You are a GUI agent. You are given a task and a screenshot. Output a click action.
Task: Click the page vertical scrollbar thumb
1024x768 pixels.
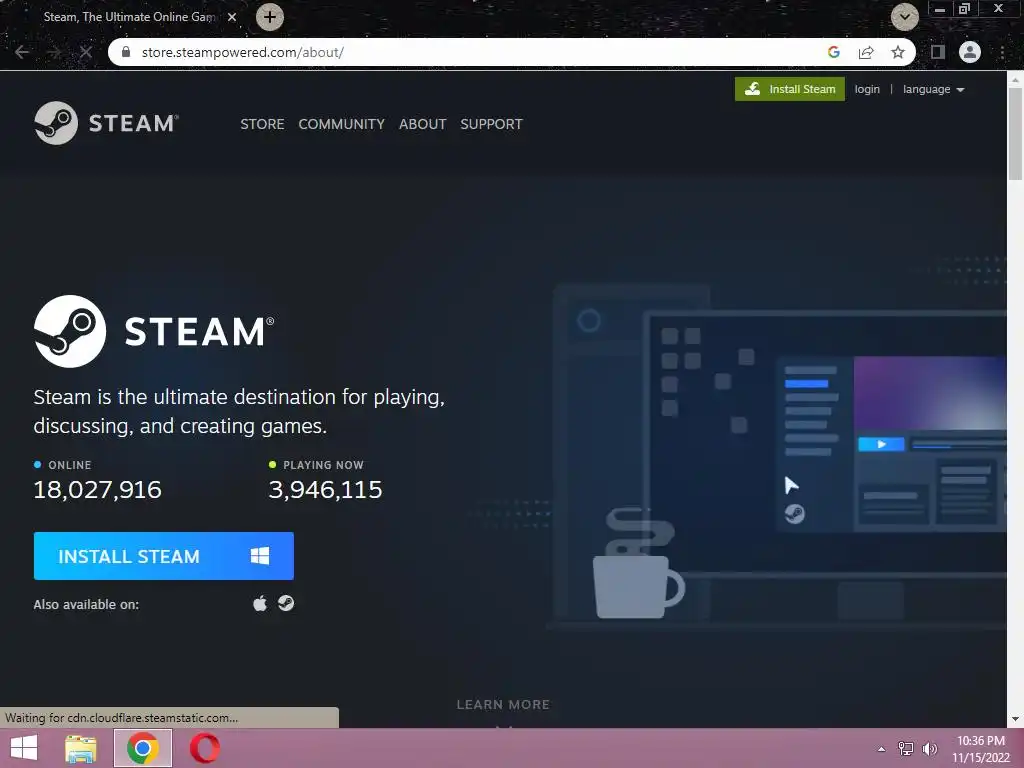pyautogui.click(x=1015, y=133)
